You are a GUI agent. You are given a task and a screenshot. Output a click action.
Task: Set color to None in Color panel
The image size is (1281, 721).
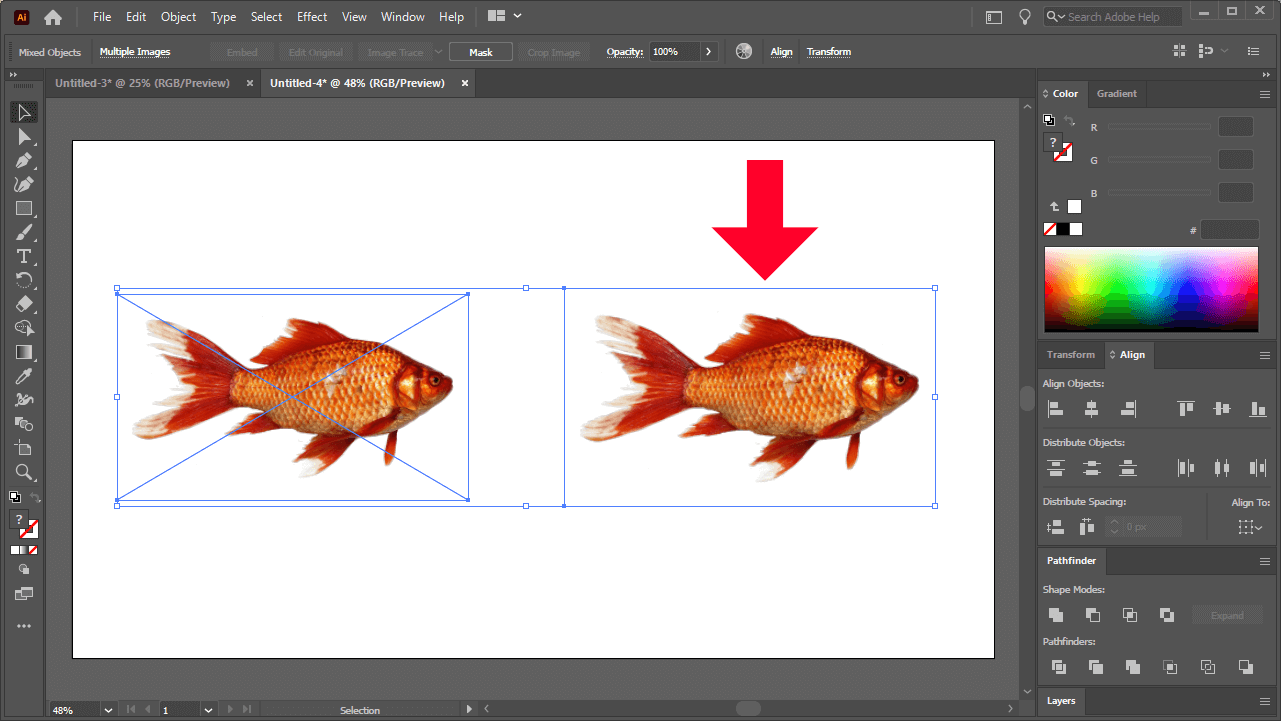[1050, 229]
